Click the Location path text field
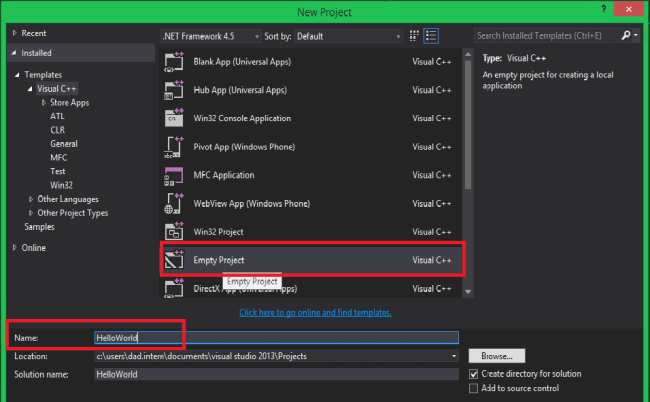Image resolution: width=650 pixels, height=402 pixels. pyautogui.click(x=272, y=356)
